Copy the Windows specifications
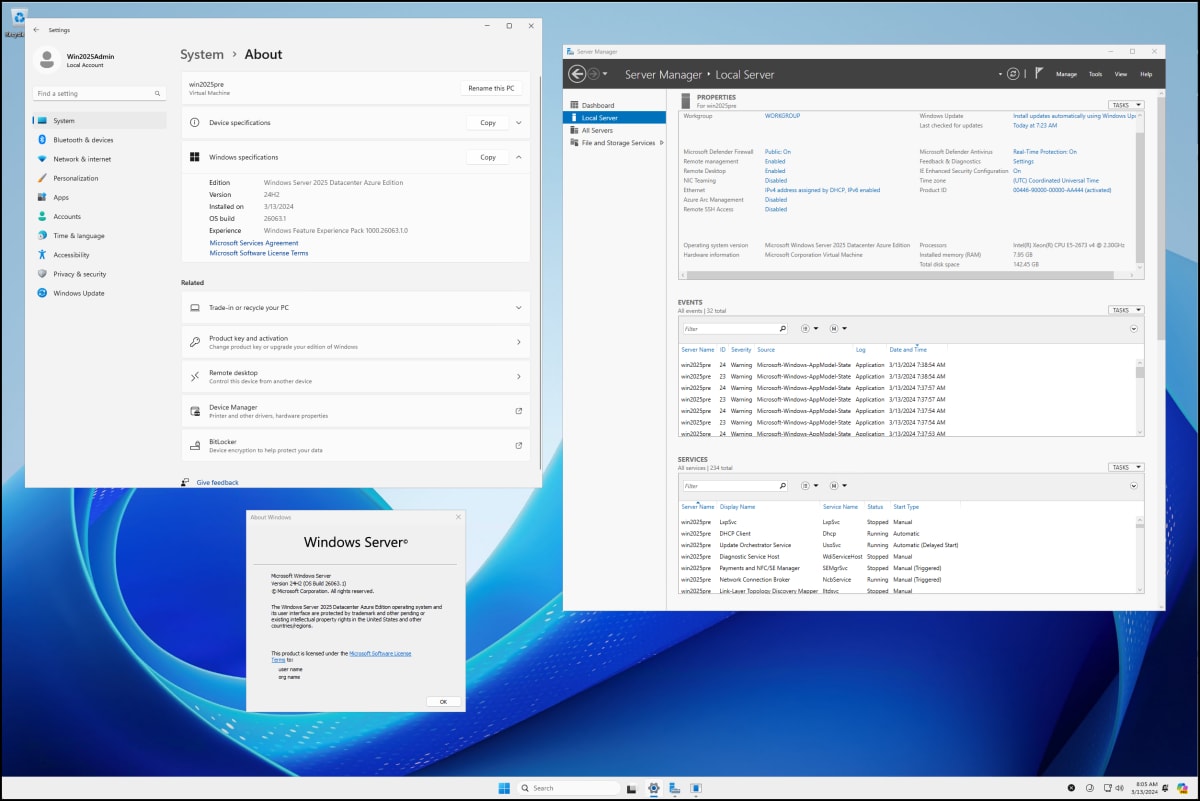The width and height of the screenshot is (1200, 801). pyautogui.click(x=488, y=157)
